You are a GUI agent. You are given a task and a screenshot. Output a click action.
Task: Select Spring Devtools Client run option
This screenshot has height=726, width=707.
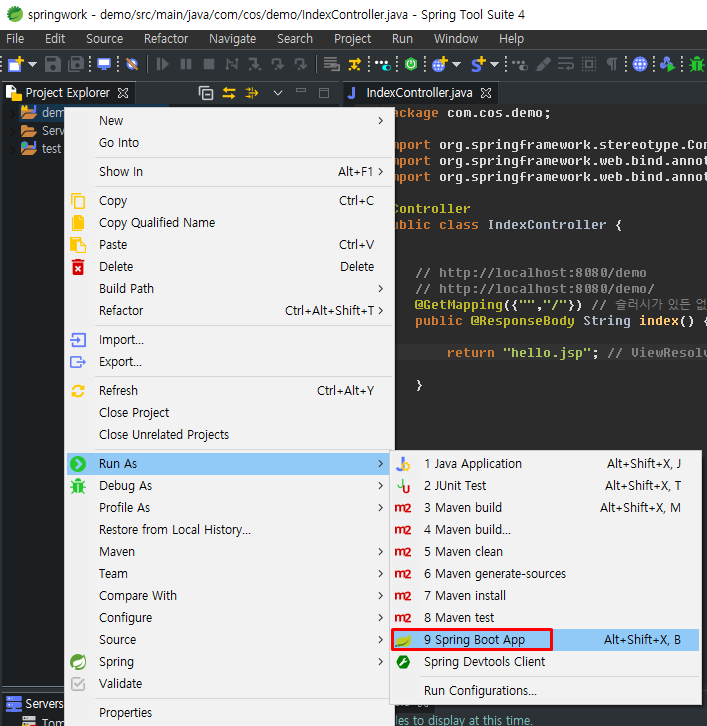[x=545, y=662]
